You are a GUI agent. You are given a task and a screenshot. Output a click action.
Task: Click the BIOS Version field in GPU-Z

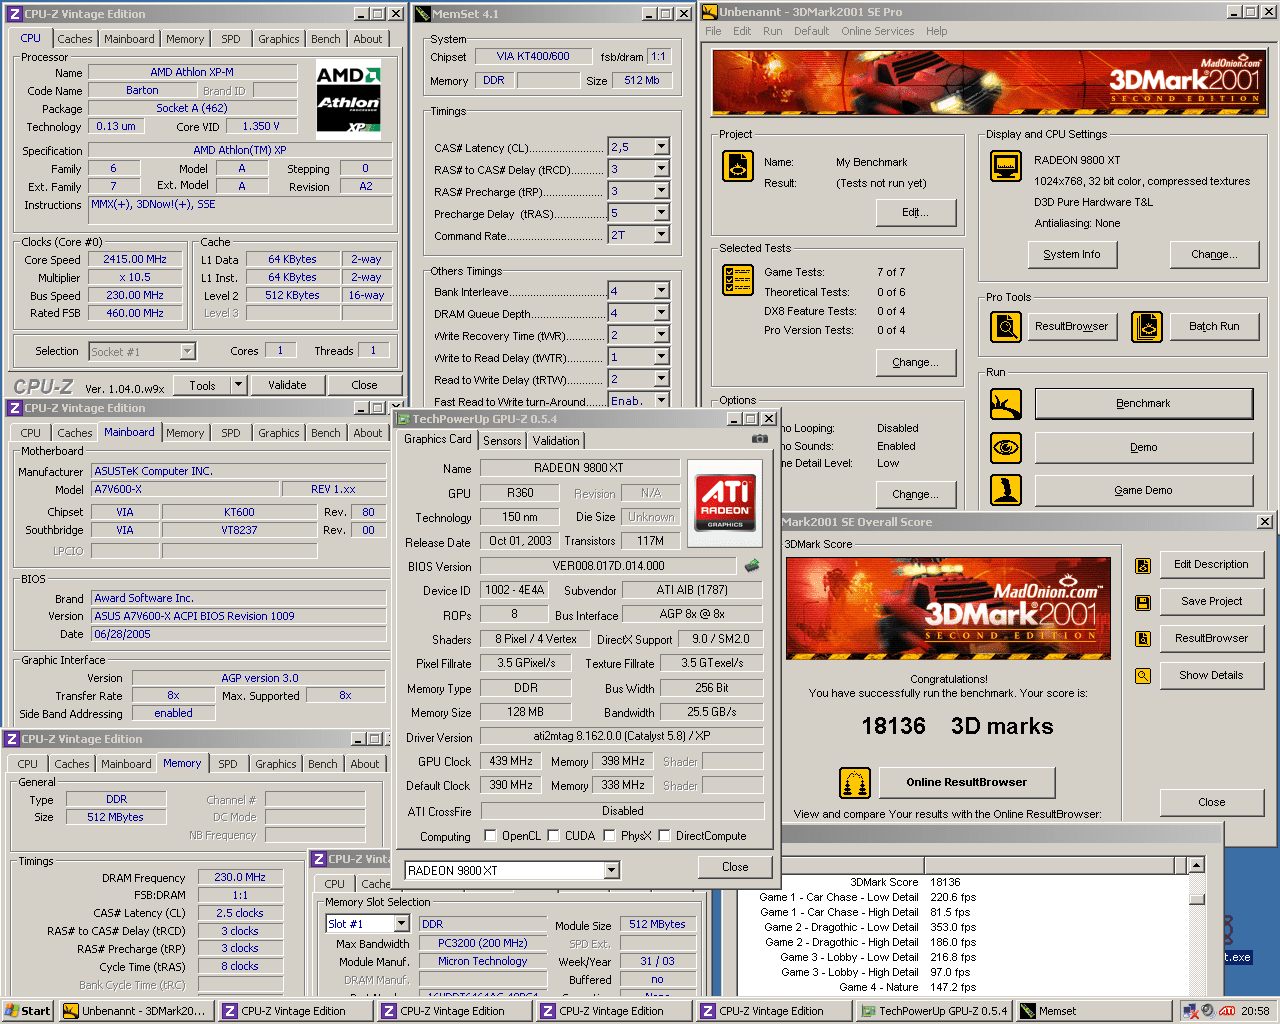pyautogui.click(x=608, y=566)
